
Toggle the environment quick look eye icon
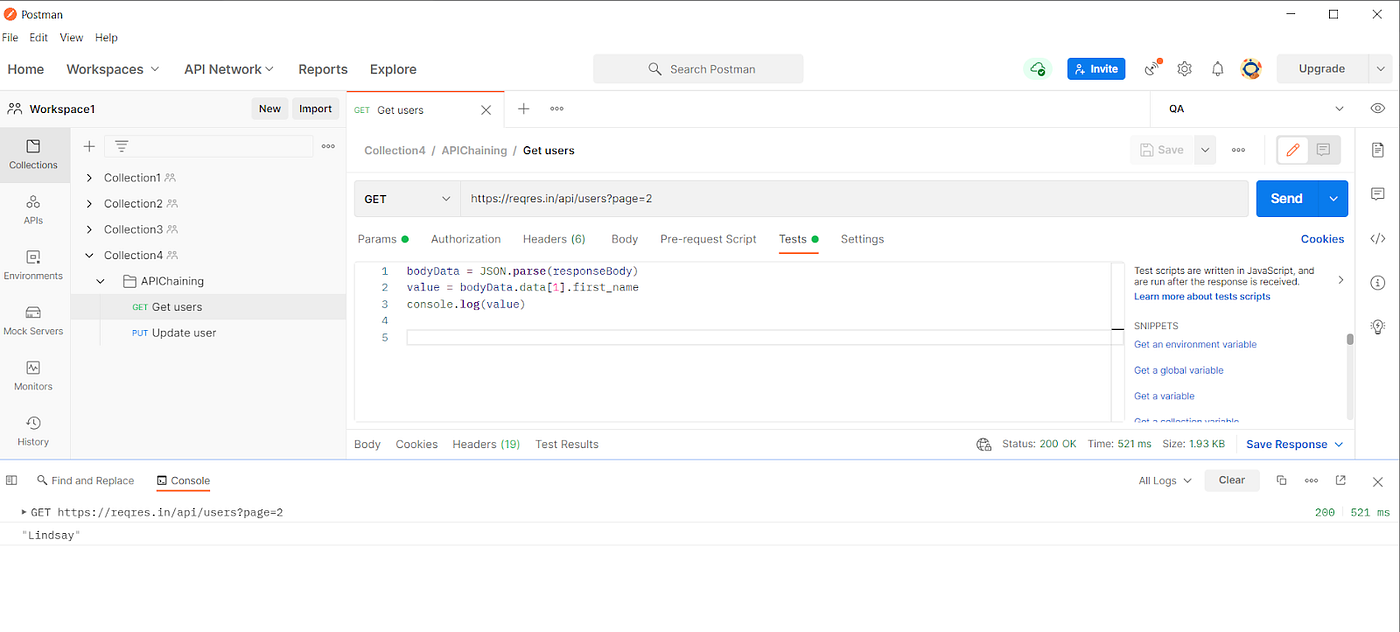(x=1377, y=108)
